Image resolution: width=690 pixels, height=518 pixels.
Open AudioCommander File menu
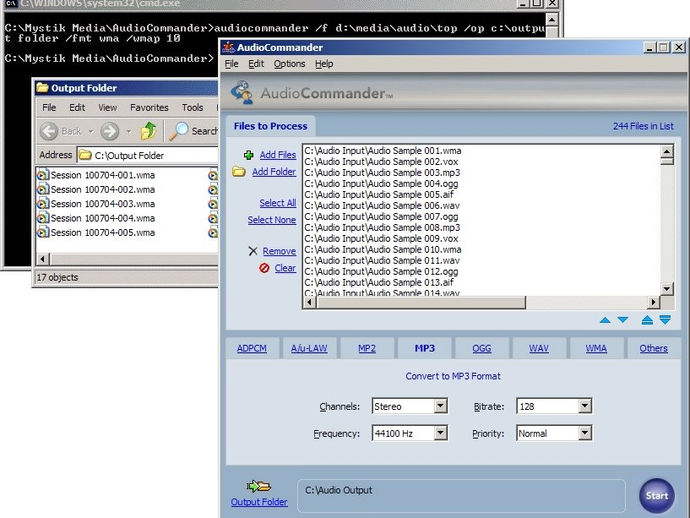[x=231, y=64]
